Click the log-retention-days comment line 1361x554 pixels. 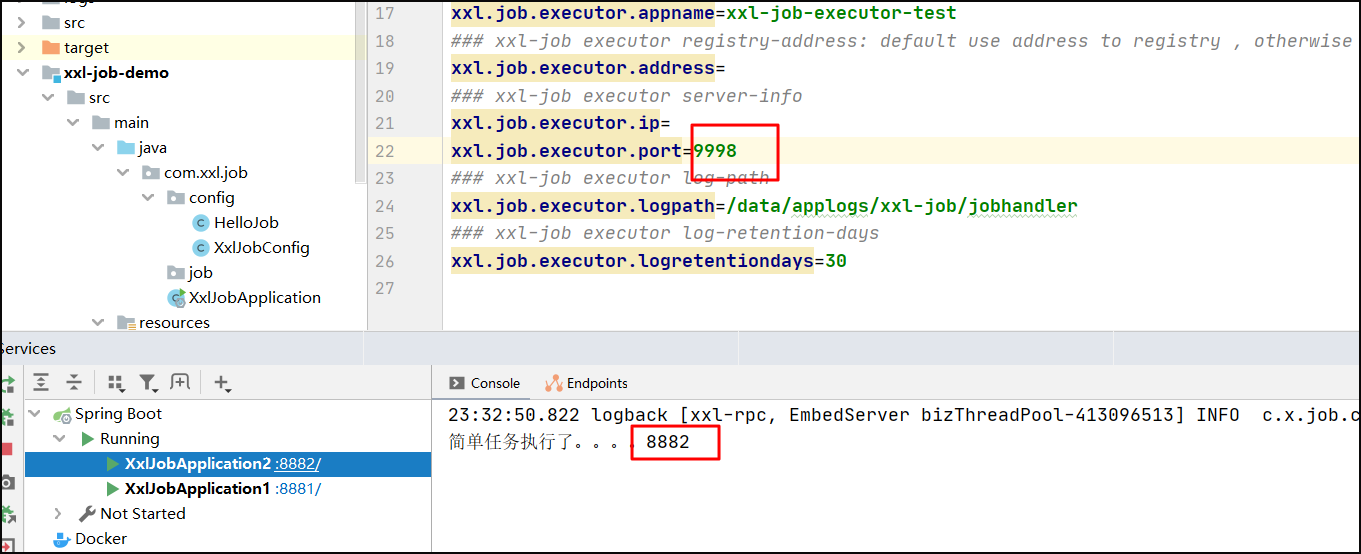coord(665,233)
